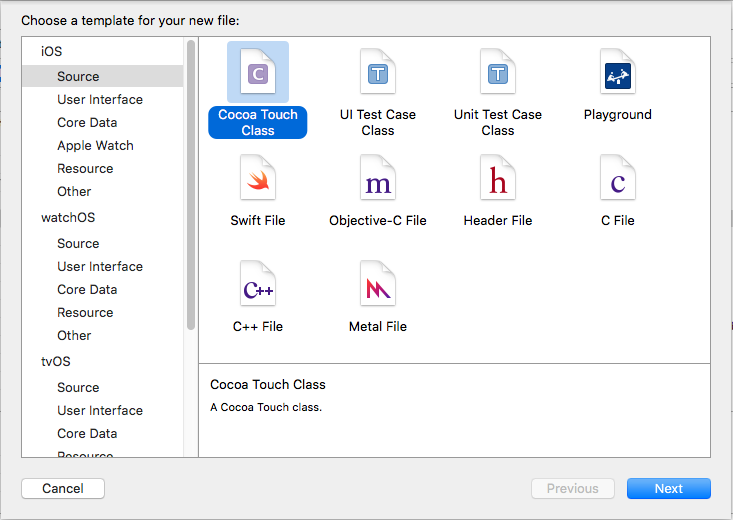Select the Metal File template icon
Image resolution: width=733 pixels, height=520 pixels.
378,285
